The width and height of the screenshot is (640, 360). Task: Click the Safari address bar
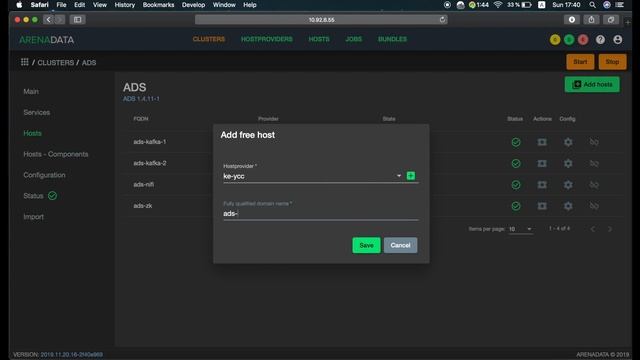click(x=321, y=20)
